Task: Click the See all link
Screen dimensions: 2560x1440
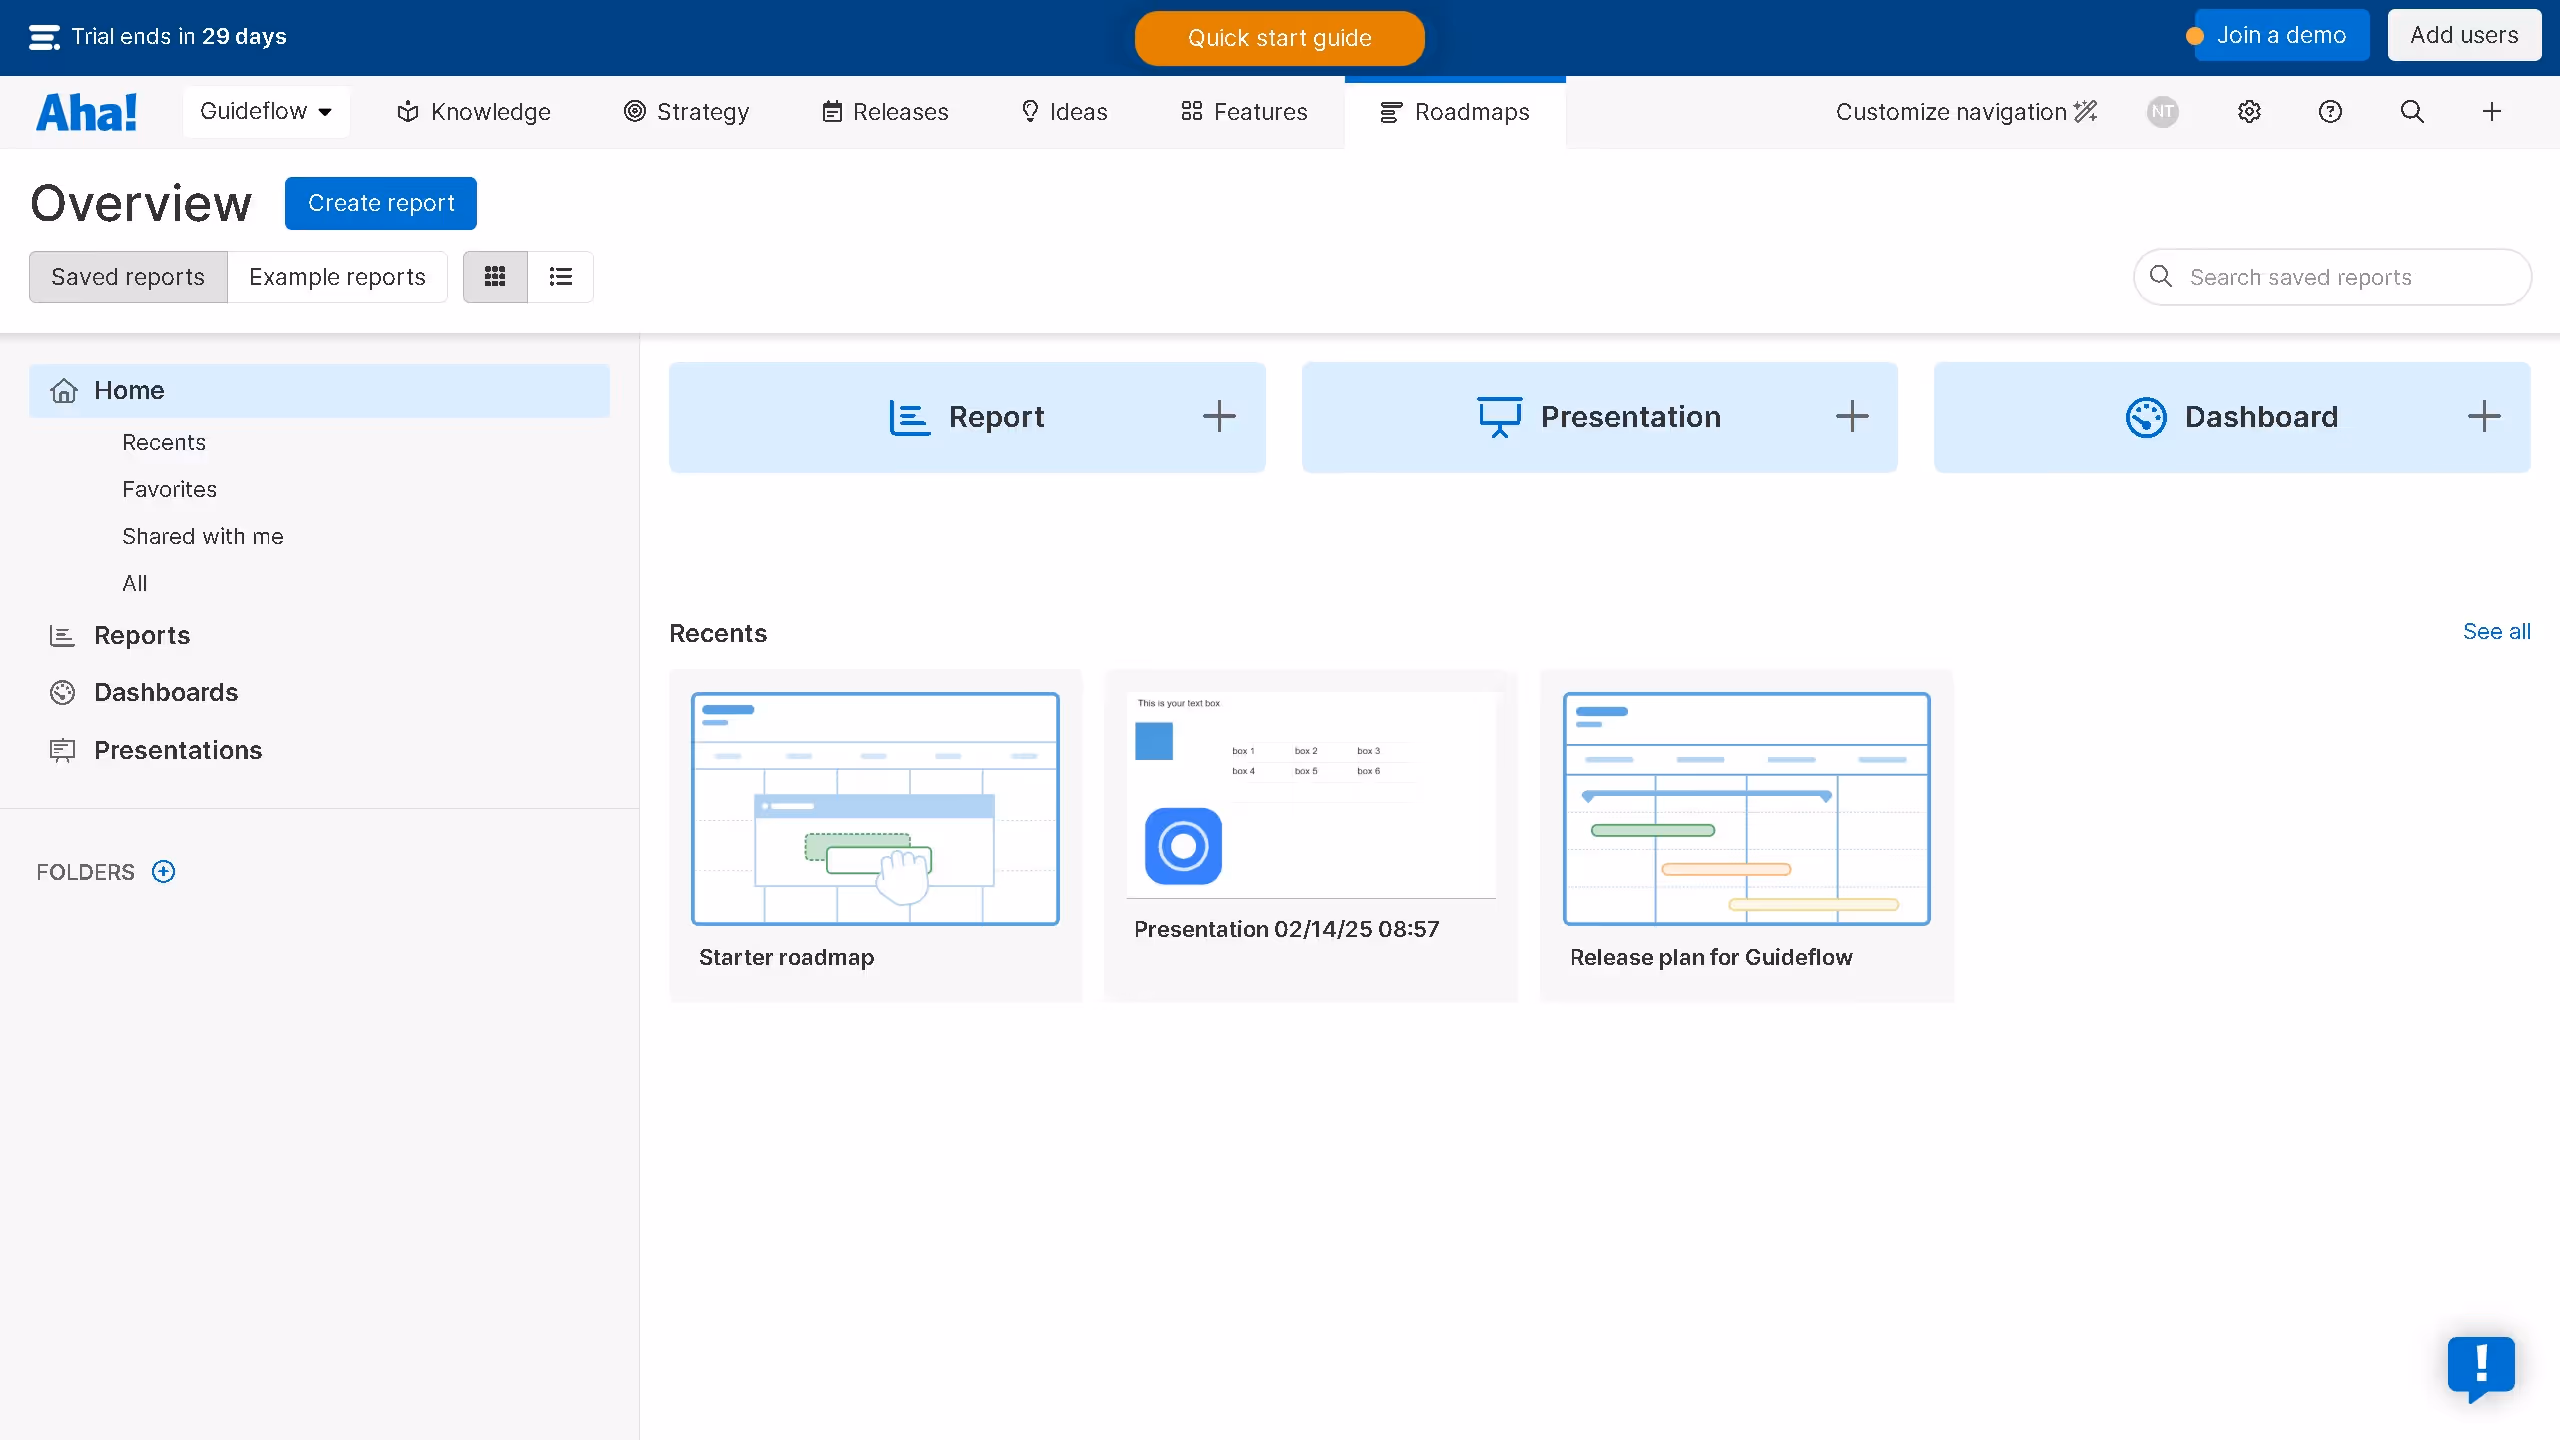Action: pyautogui.click(x=2496, y=632)
